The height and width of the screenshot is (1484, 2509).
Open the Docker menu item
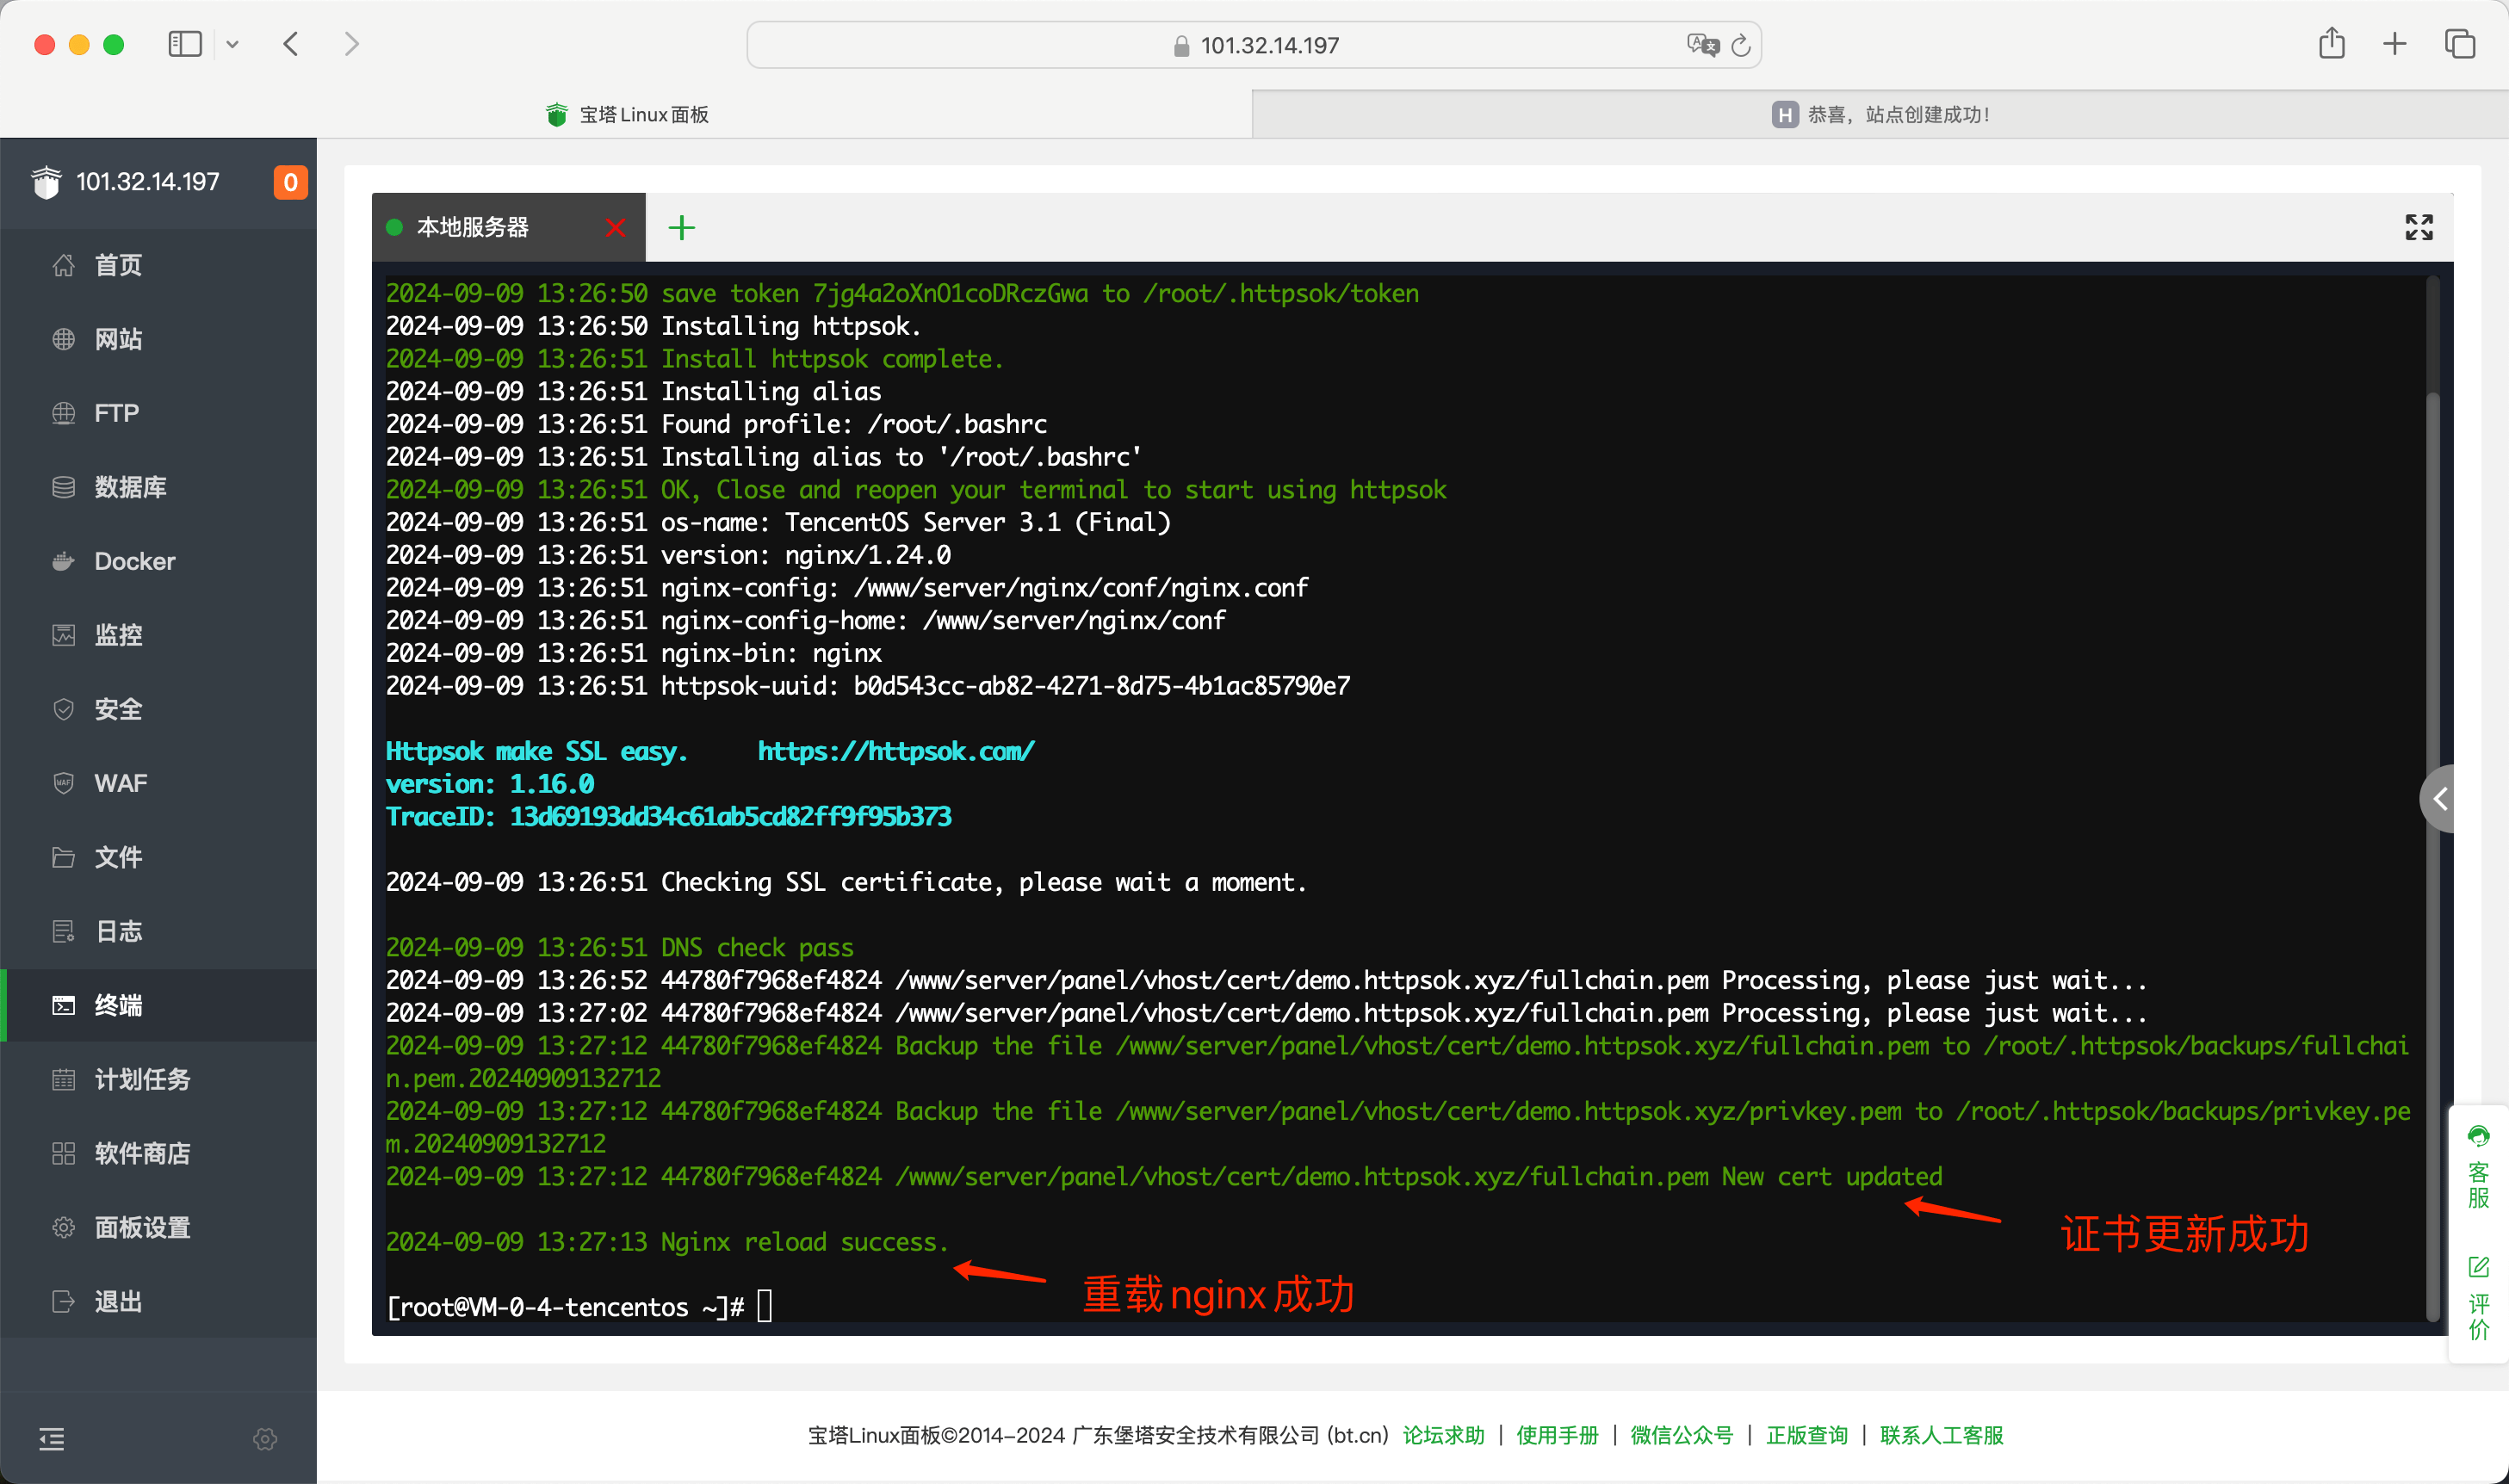pos(158,561)
